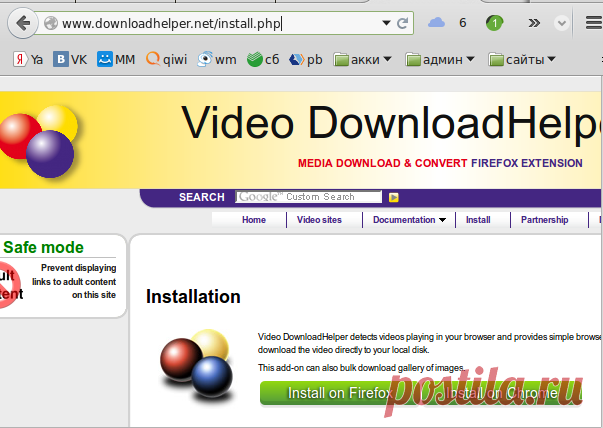Open the qiwi bookmark
The width and height of the screenshot is (603, 428).
point(166,60)
